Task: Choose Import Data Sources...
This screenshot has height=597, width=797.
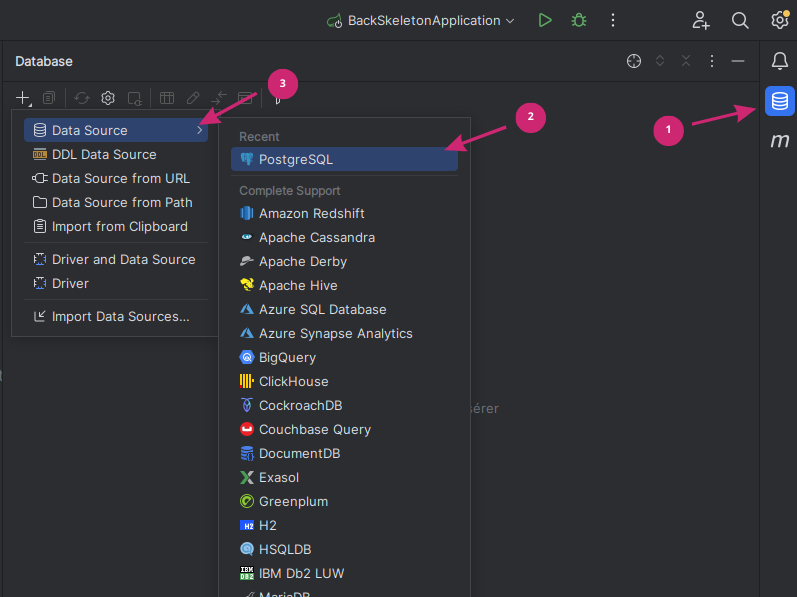Action: click(x=116, y=316)
